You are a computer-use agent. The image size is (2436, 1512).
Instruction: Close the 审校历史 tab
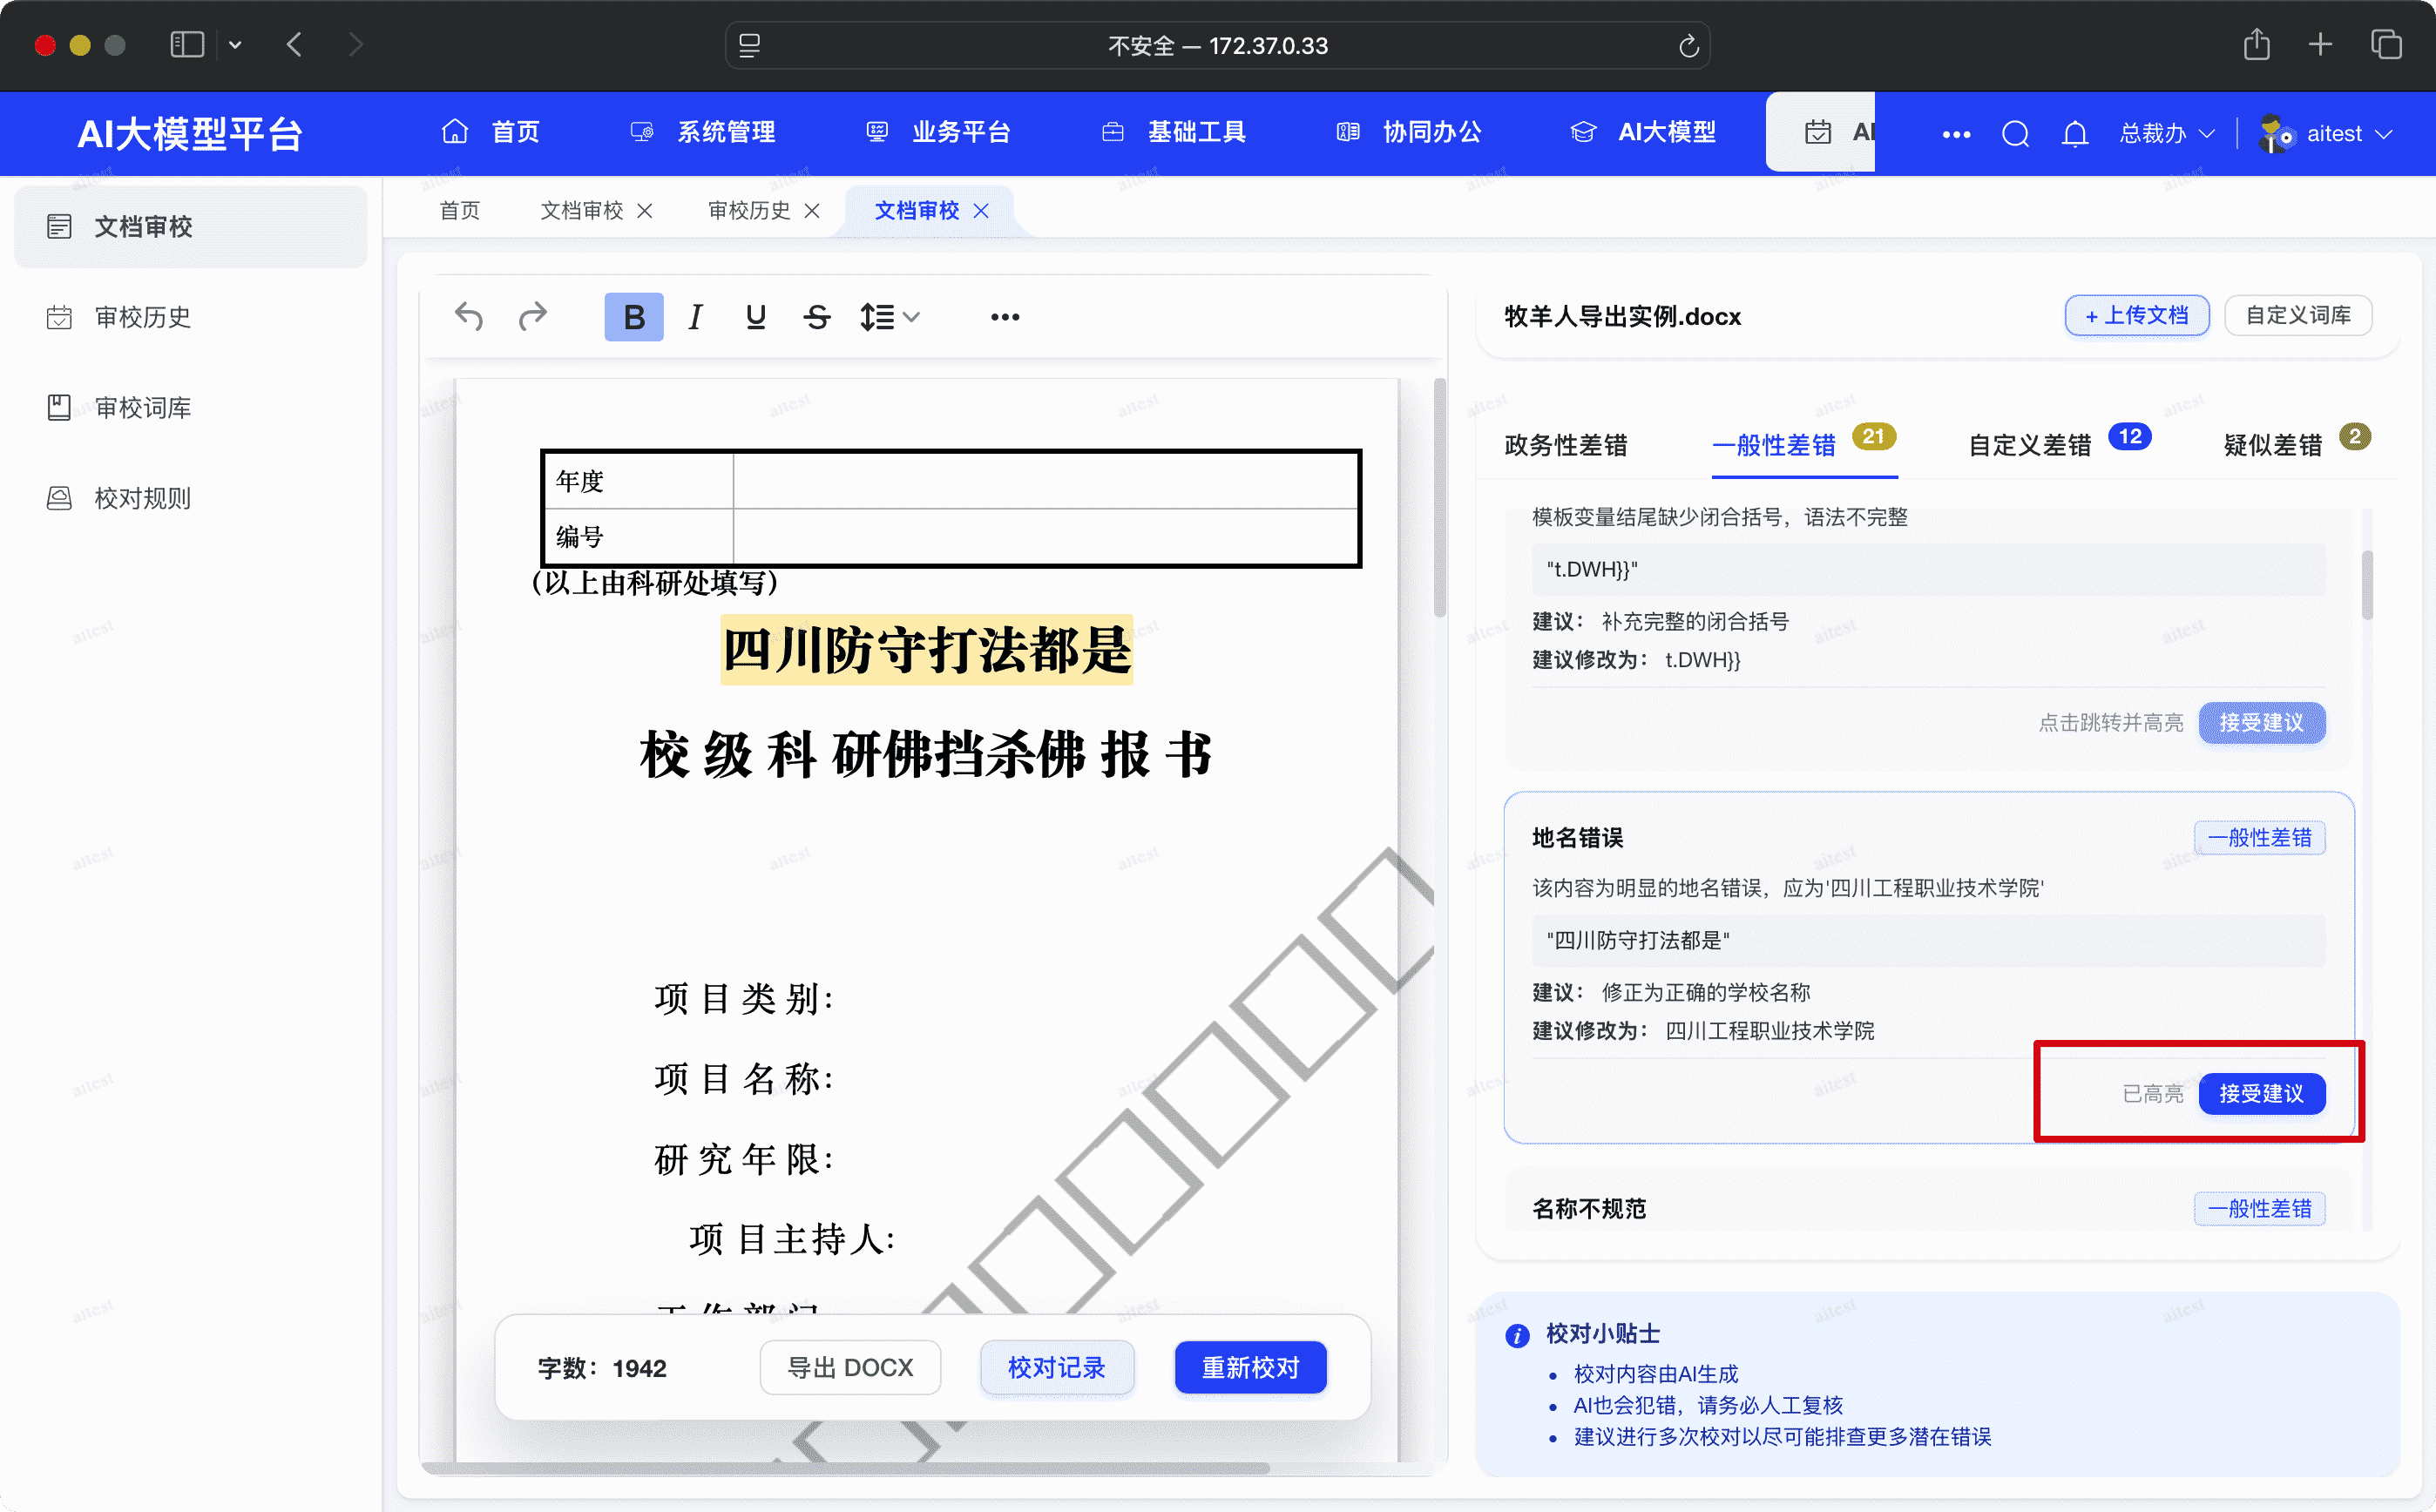coord(812,210)
